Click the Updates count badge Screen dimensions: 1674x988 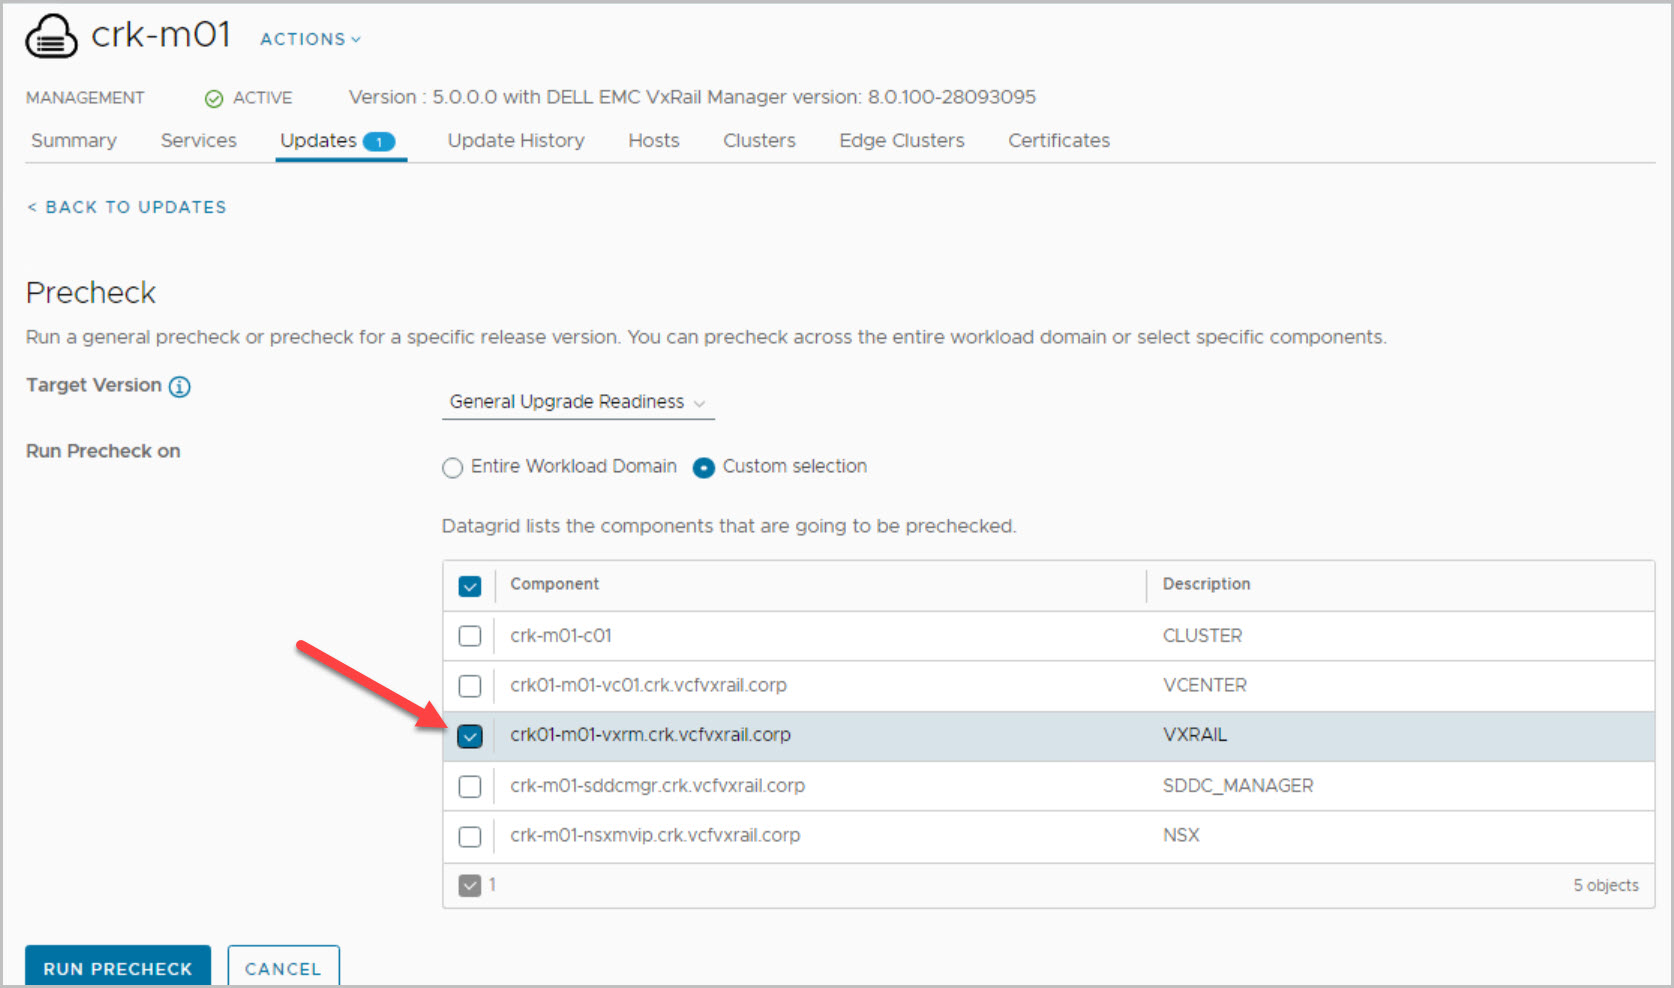[379, 142]
